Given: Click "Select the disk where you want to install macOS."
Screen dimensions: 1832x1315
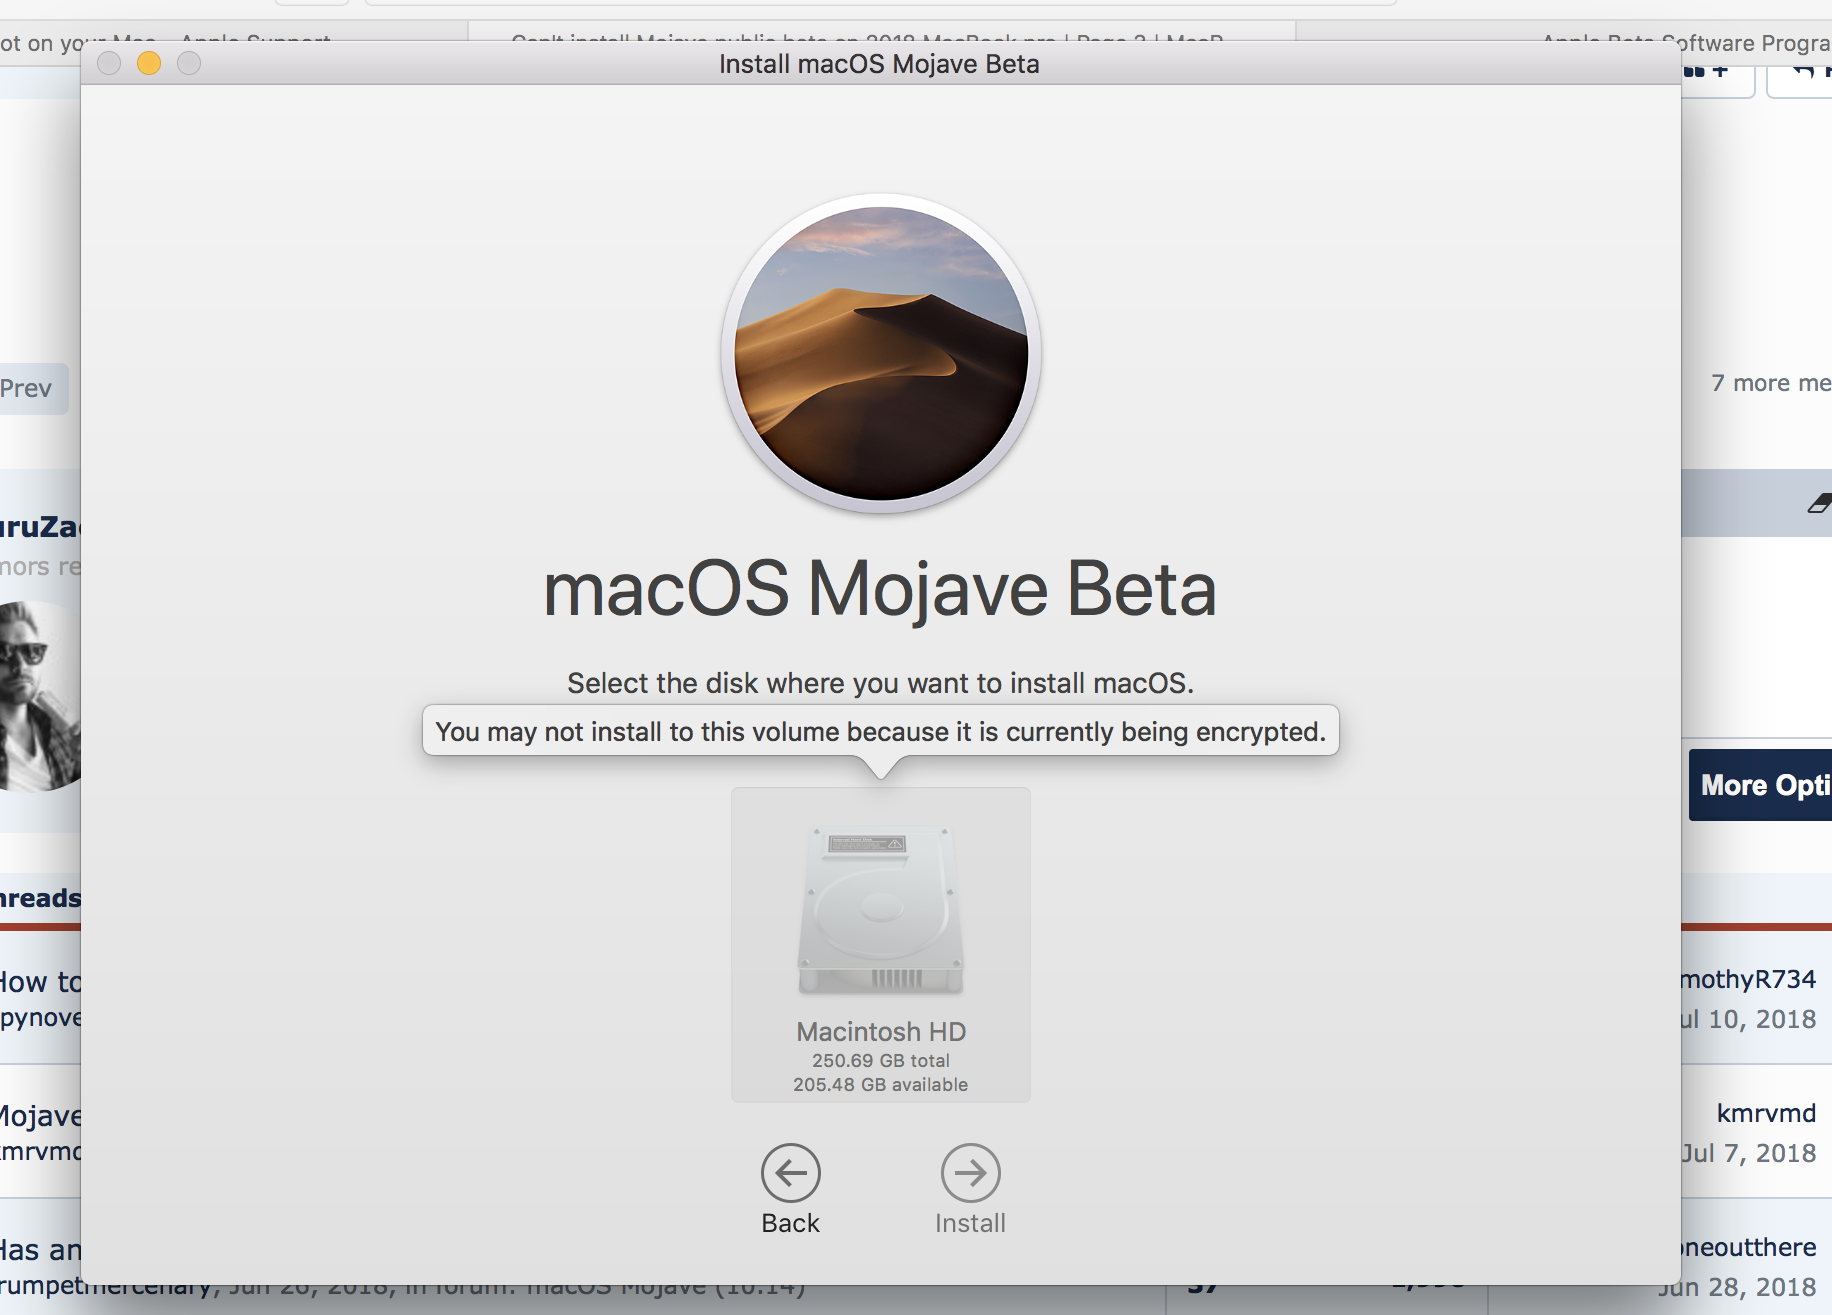Looking at the screenshot, I should coord(880,683).
